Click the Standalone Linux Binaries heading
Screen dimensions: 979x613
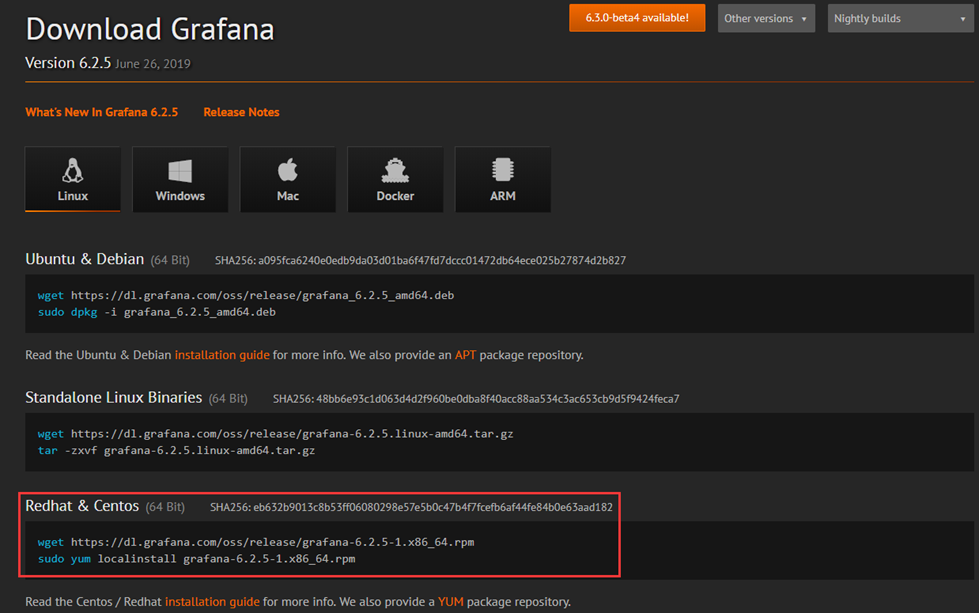click(x=114, y=398)
